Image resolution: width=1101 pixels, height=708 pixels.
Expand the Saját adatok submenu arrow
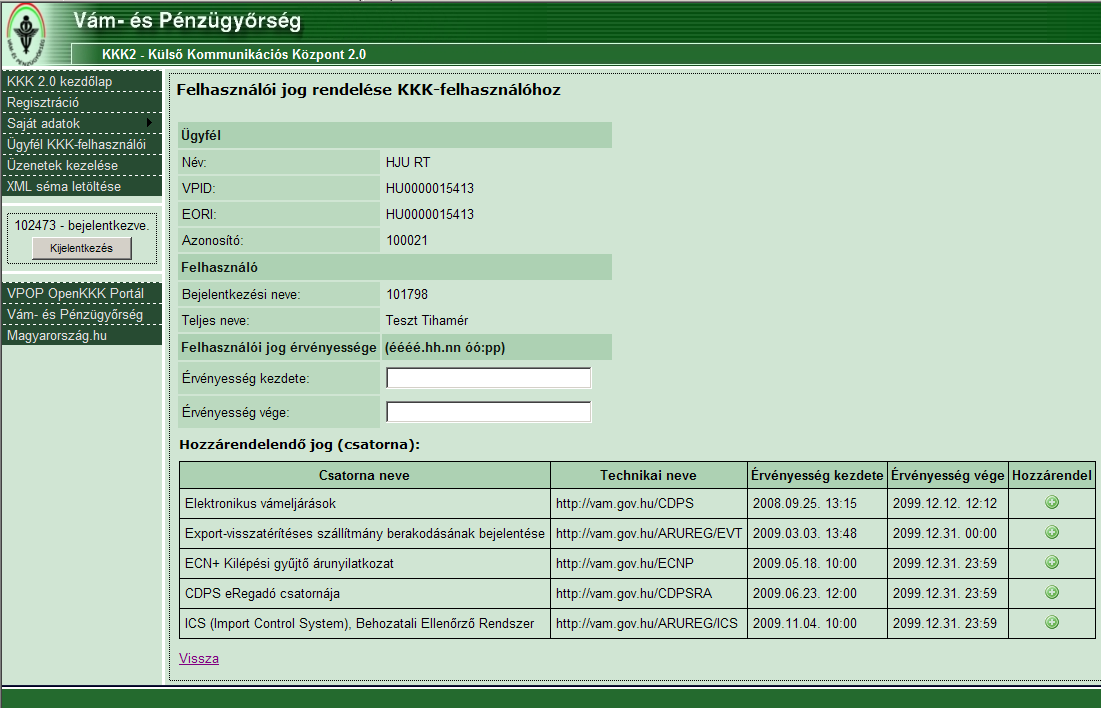[150, 123]
